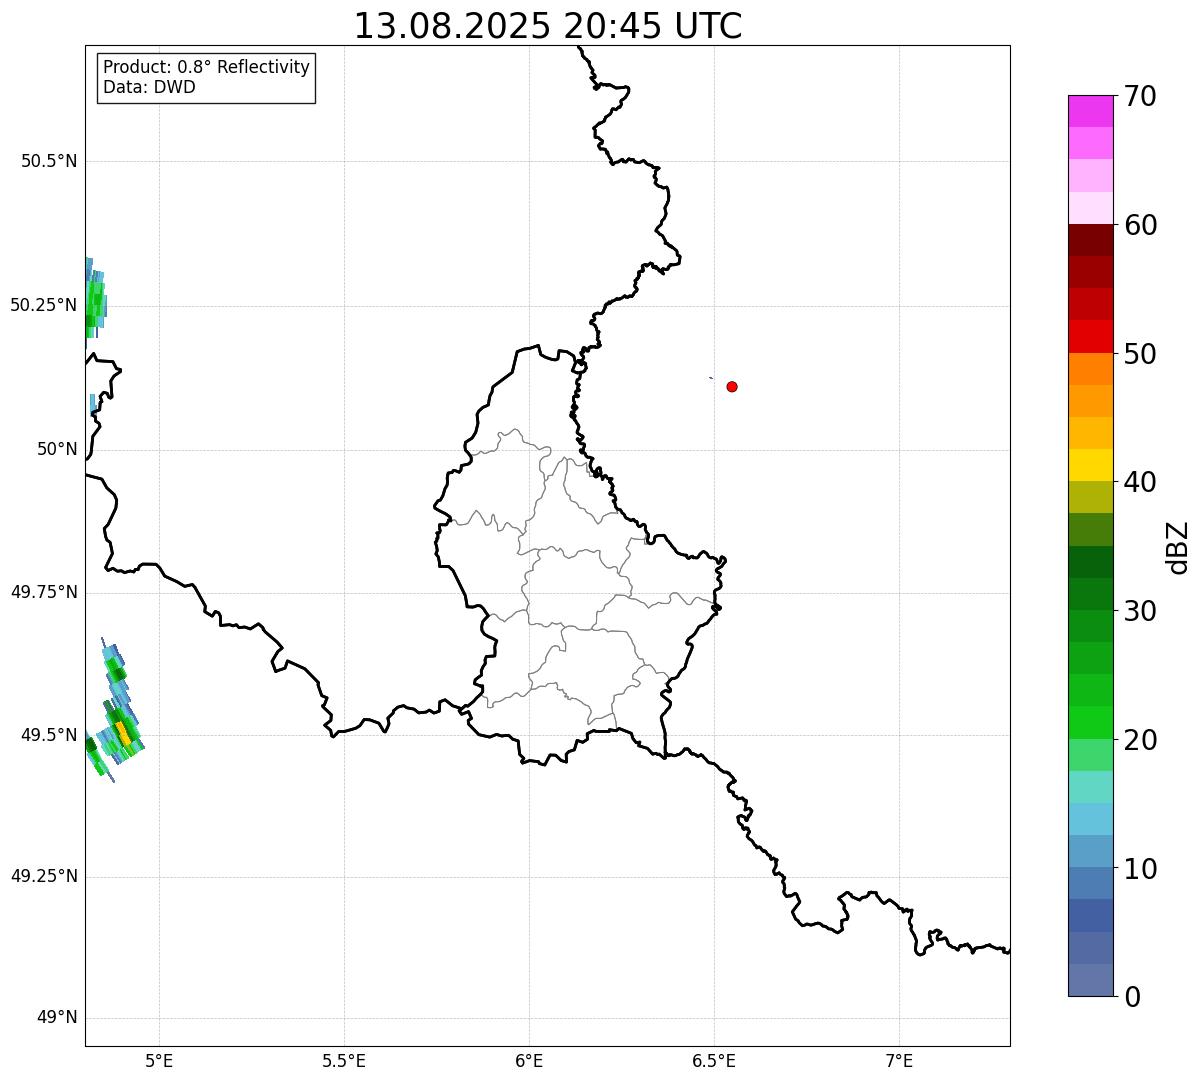Viewport: 1202px width, 1081px height.
Task: Click the longitude label 6°E
Action: (529, 1060)
